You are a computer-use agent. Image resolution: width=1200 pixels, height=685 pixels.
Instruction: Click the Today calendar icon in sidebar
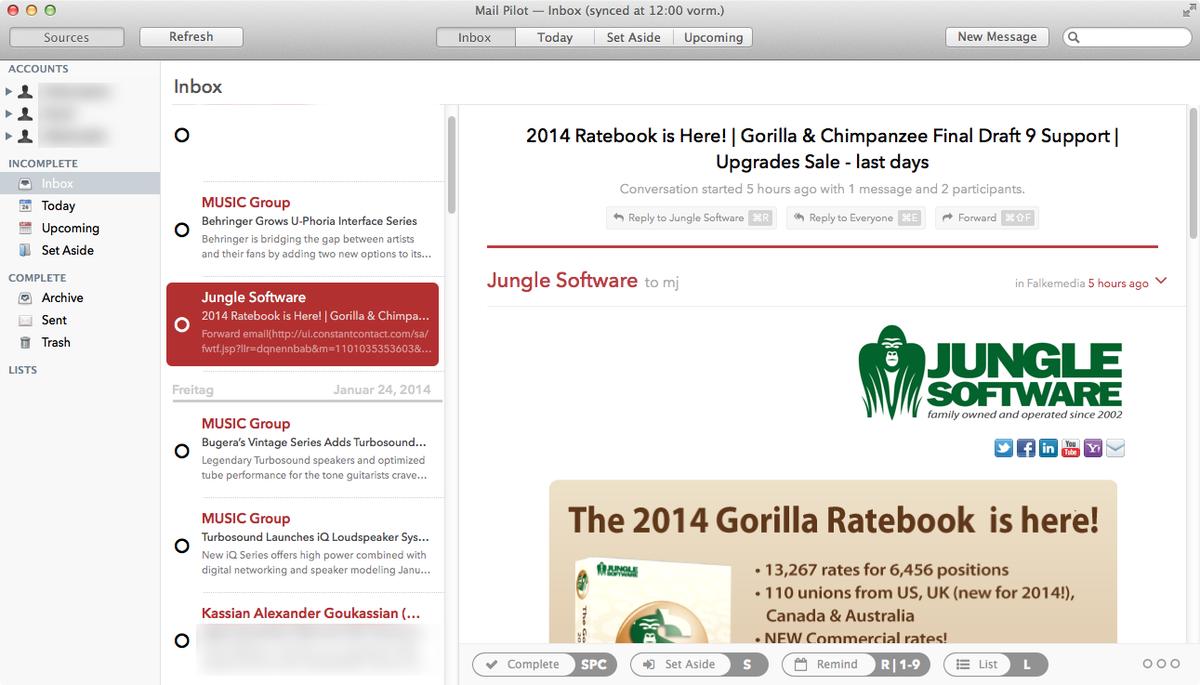pyautogui.click(x=26, y=205)
